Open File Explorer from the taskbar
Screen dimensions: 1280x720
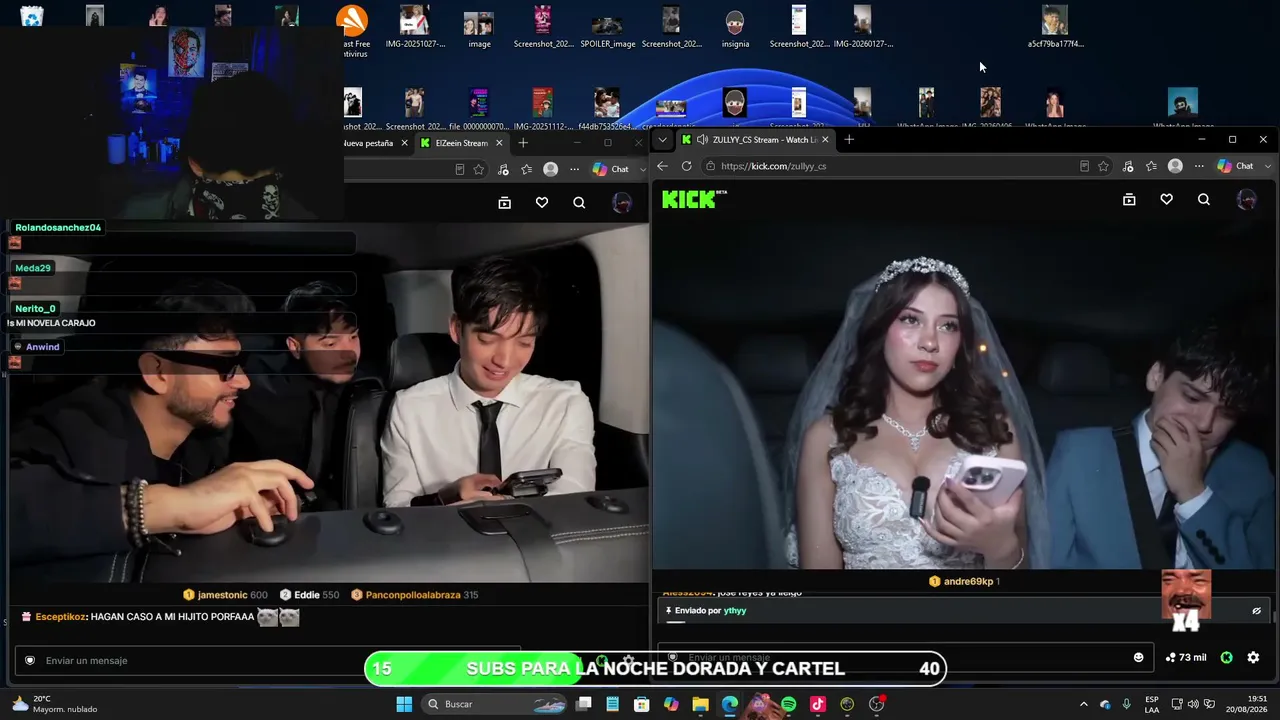(x=700, y=704)
